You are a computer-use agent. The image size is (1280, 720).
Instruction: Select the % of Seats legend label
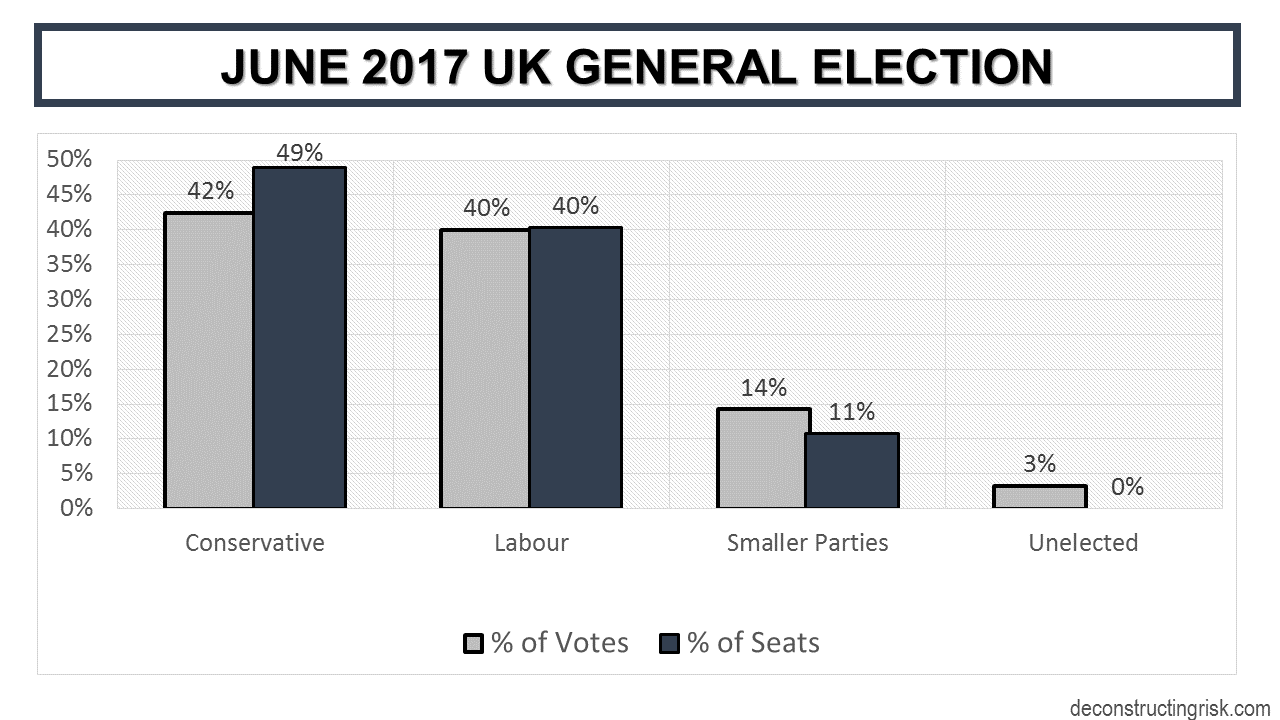point(753,642)
